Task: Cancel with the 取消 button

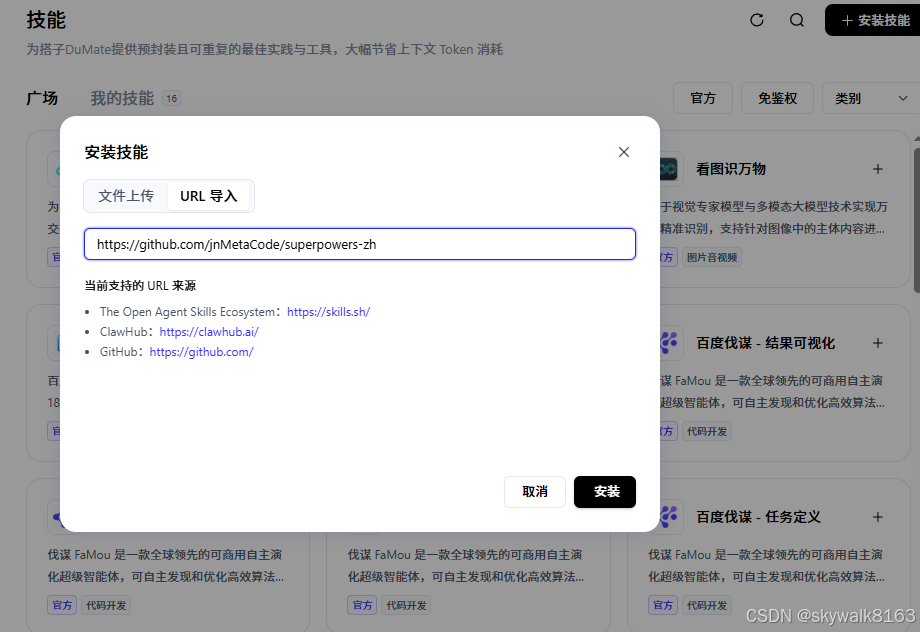Action: 535,491
